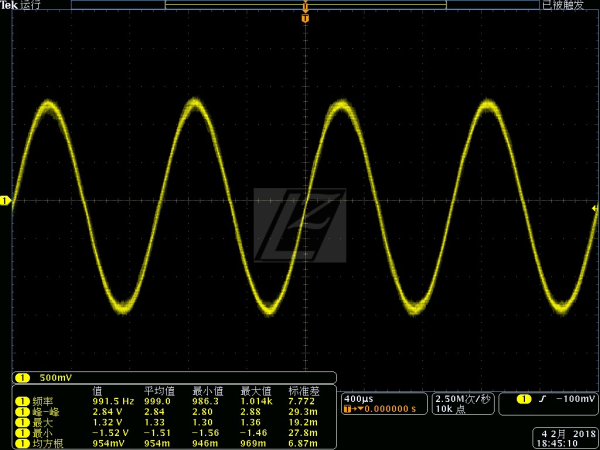Image resolution: width=600 pixels, height=450 pixels.
Task: Click the 运行 acquisition status
Action: [x=30, y=5]
